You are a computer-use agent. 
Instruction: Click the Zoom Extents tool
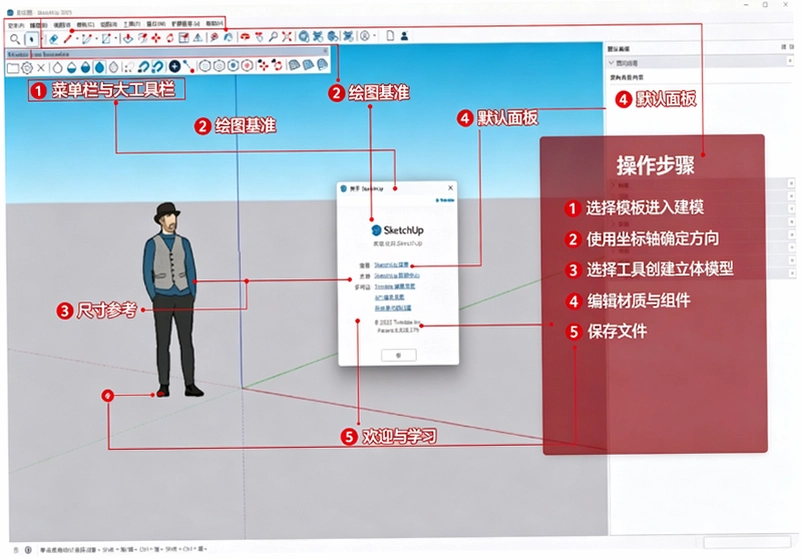(287, 37)
